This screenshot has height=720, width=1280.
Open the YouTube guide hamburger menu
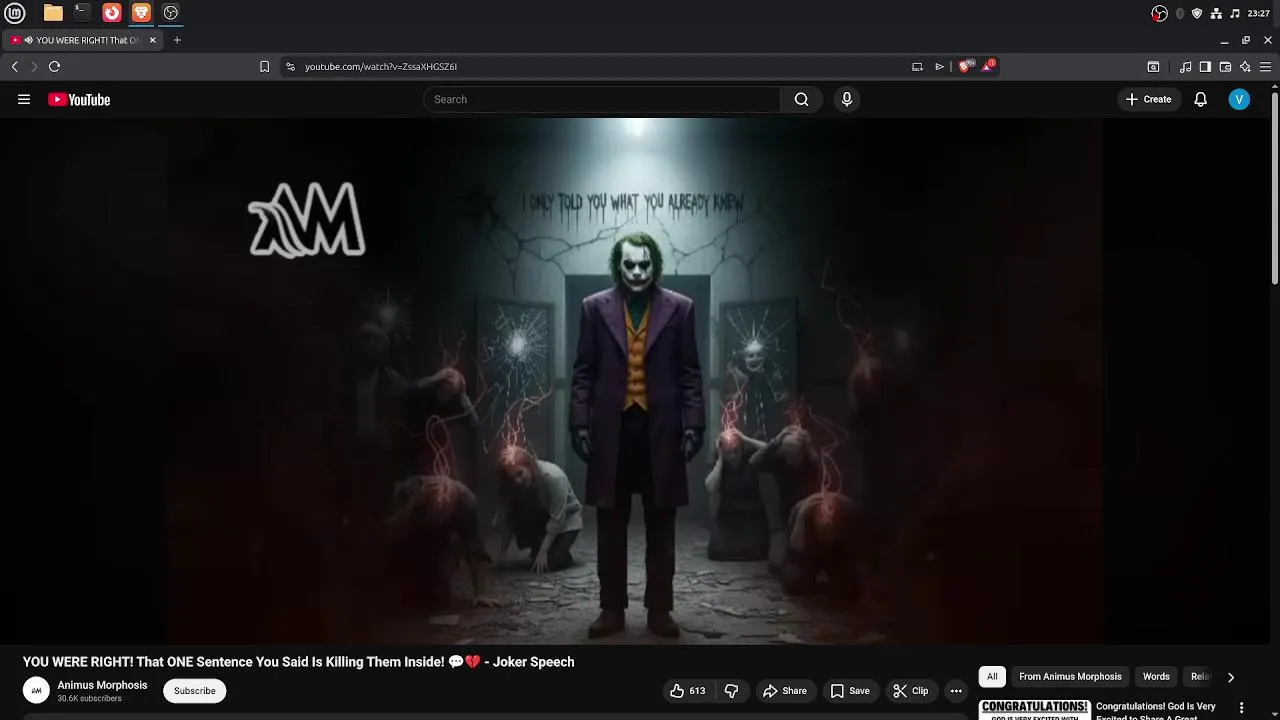(24, 99)
